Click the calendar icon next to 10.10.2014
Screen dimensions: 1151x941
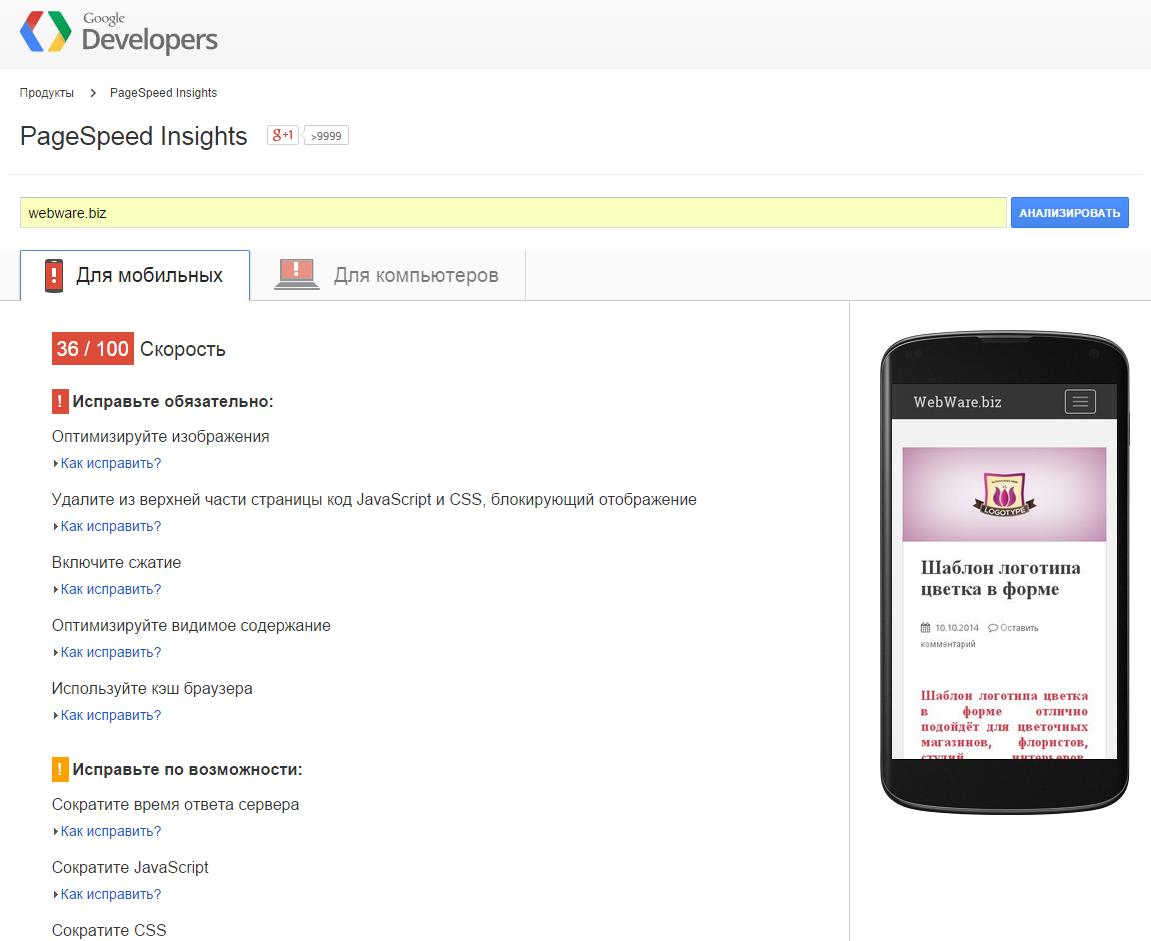point(925,628)
